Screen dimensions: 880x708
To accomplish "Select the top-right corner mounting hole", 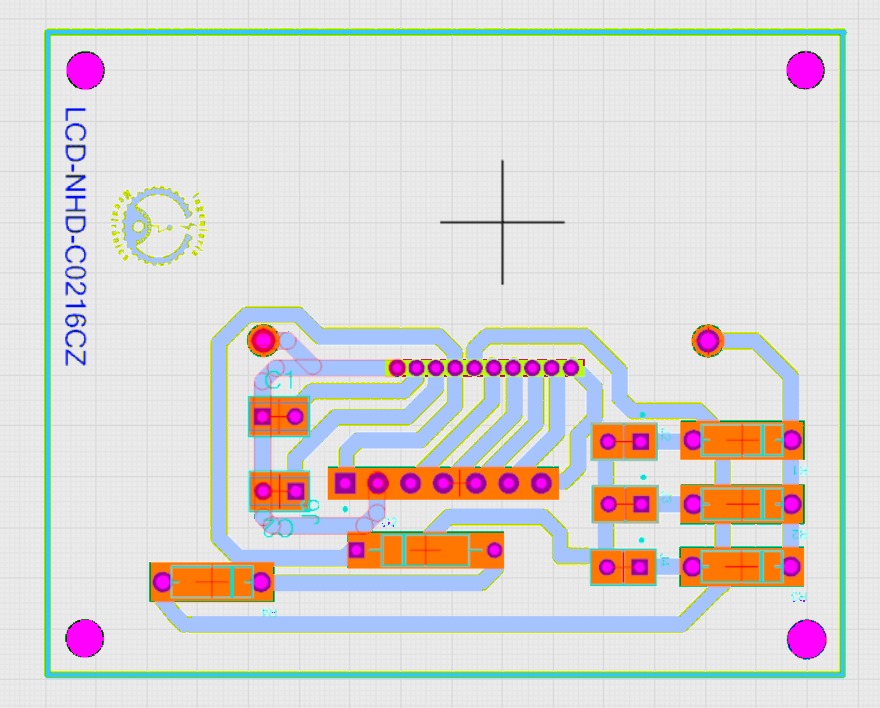I will pyautogui.click(x=805, y=70).
